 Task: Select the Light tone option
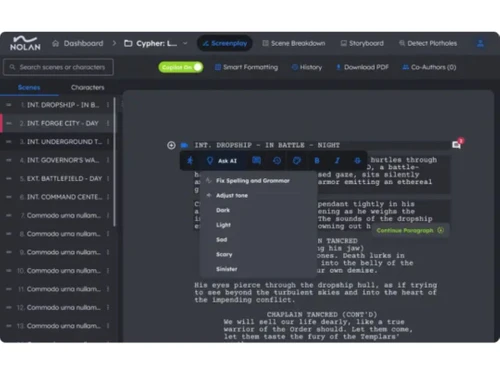pyautogui.click(x=223, y=225)
